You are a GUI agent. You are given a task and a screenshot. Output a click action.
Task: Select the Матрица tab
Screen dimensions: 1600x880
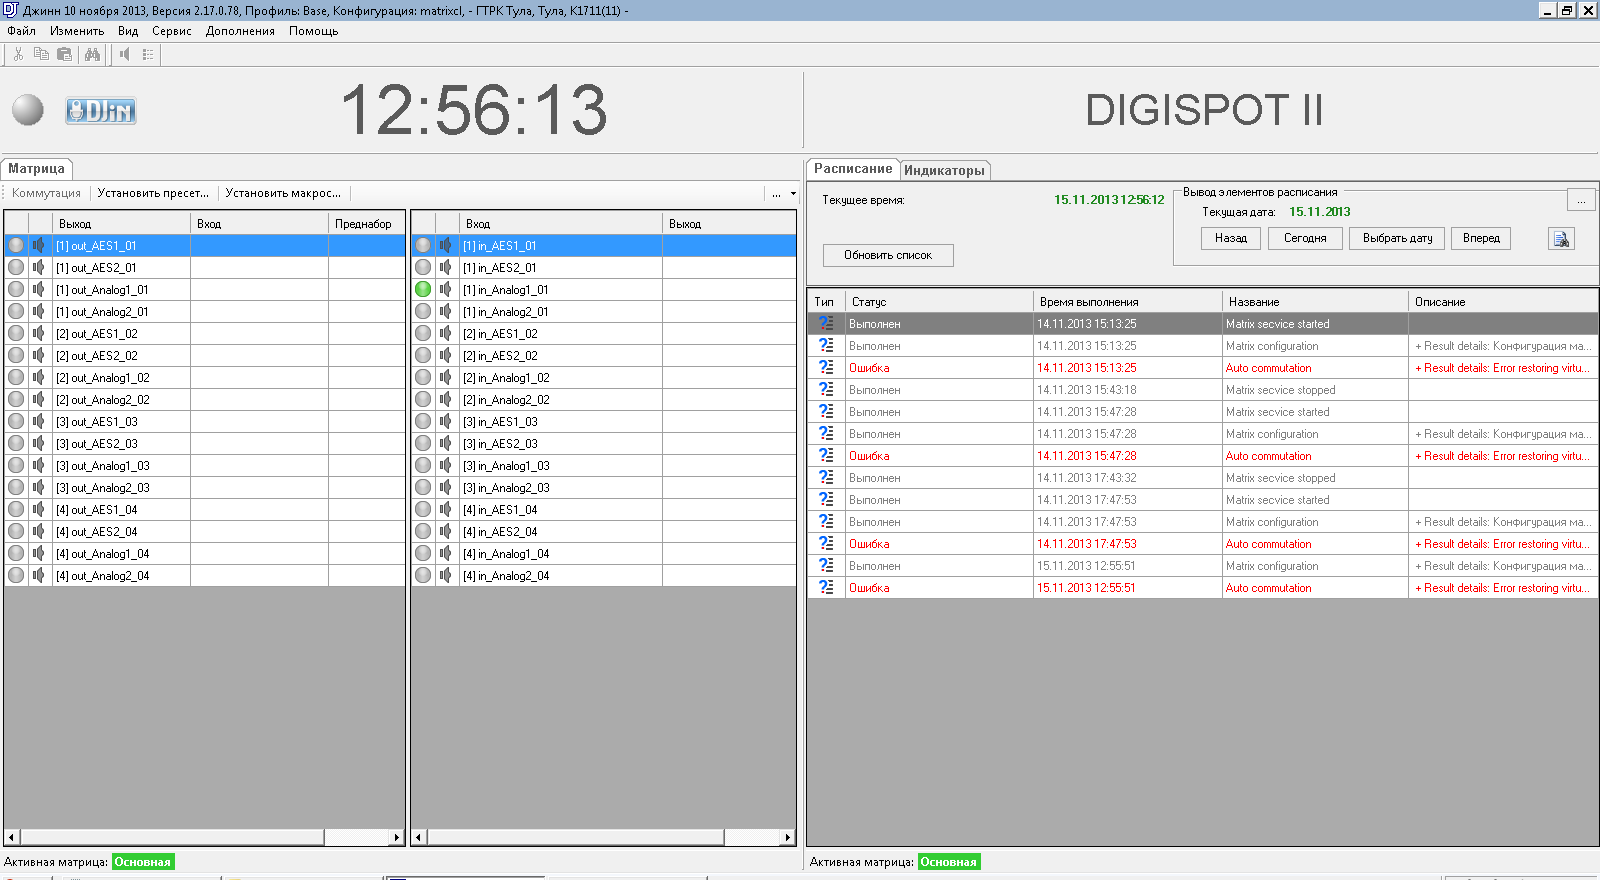[x=37, y=169]
